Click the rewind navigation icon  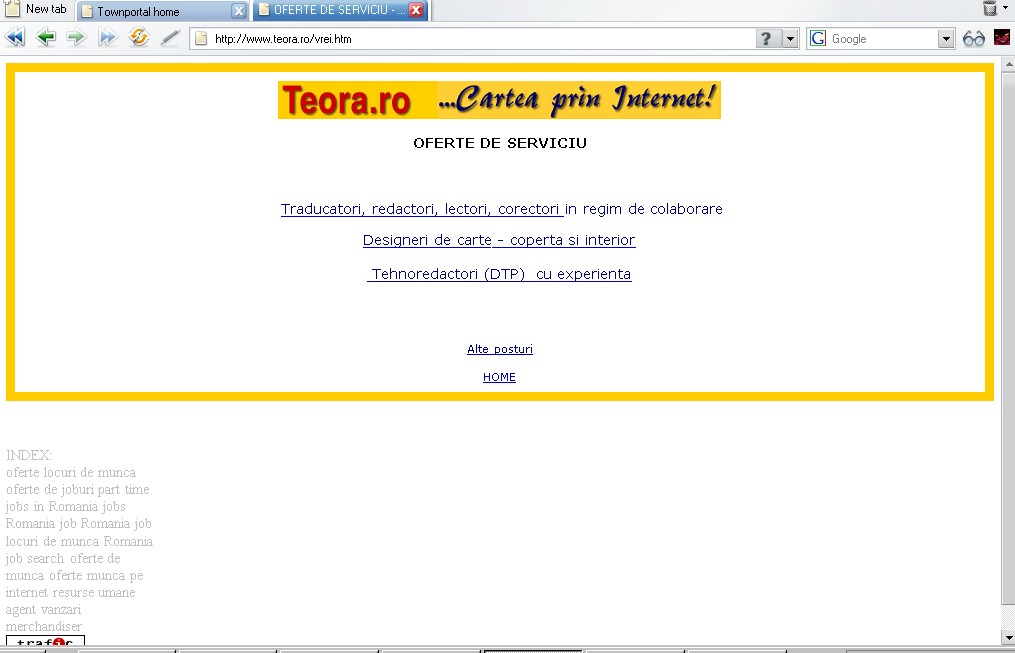tap(15, 38)
